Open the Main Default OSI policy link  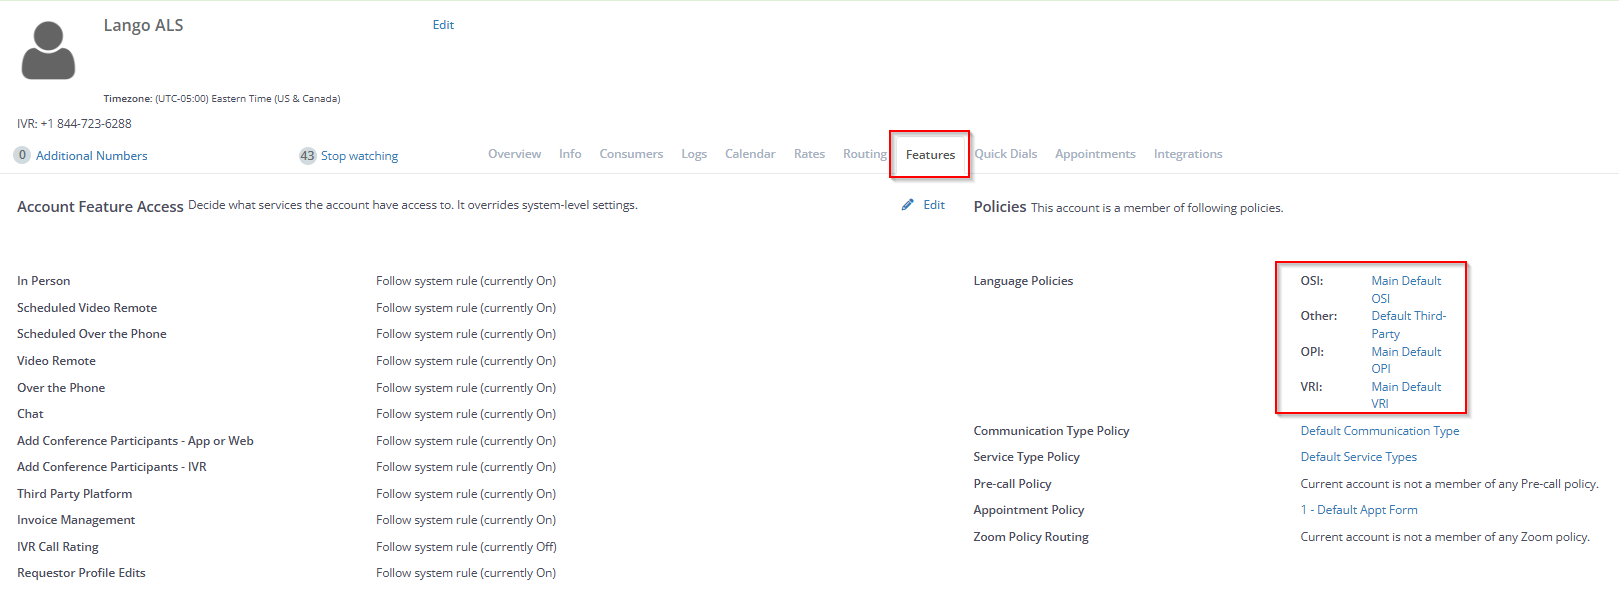[1405, 281]
